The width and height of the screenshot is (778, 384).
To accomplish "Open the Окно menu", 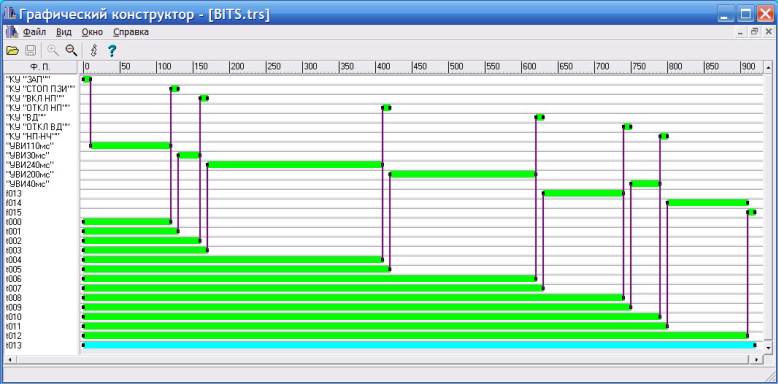I will tap(92, 32).
